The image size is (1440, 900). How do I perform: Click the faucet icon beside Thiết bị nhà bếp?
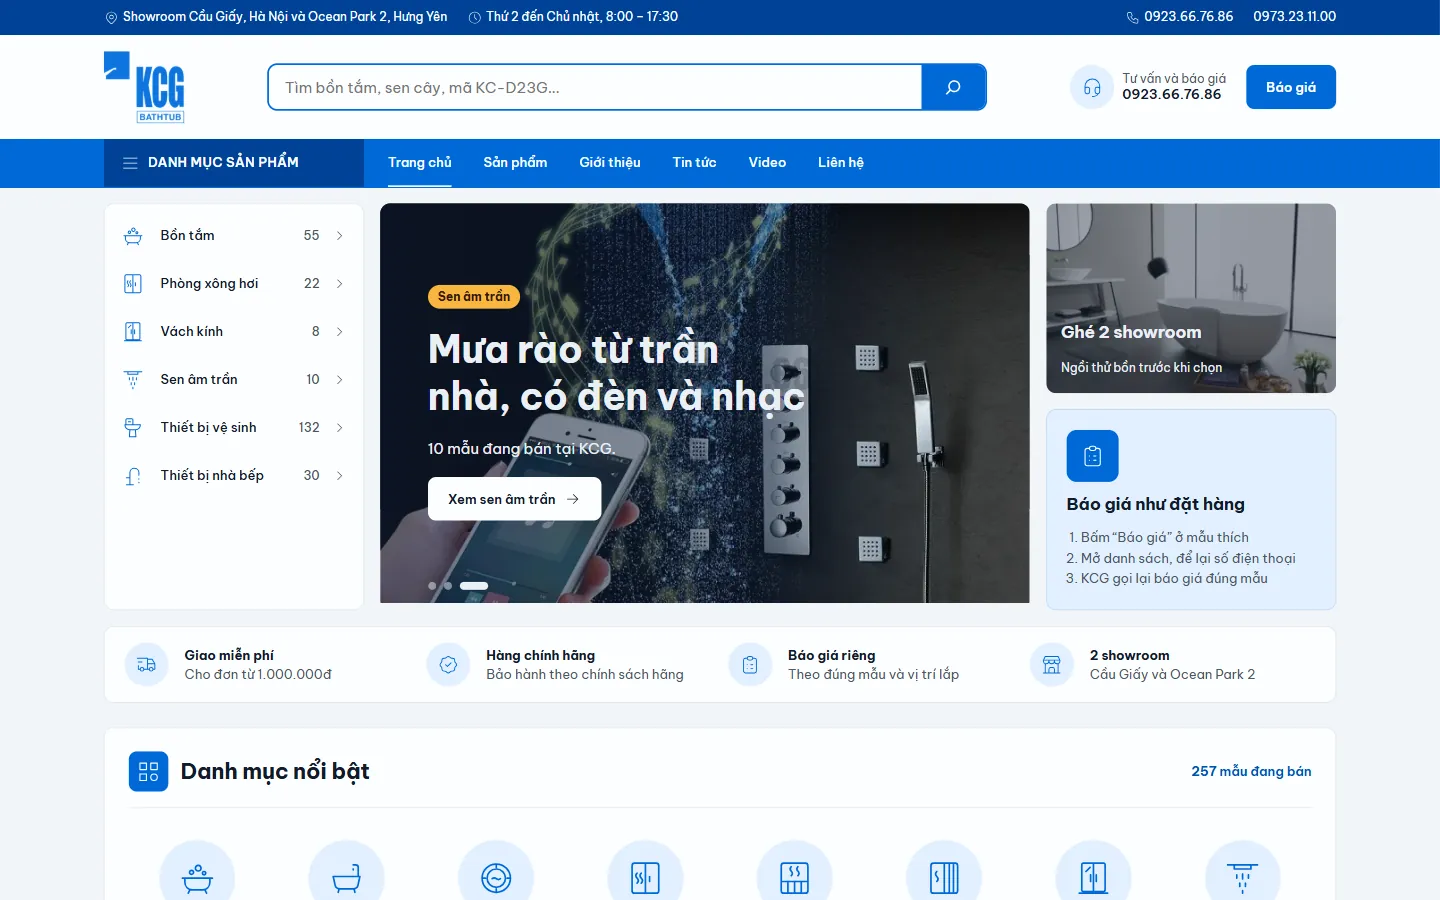click(133, 476)
